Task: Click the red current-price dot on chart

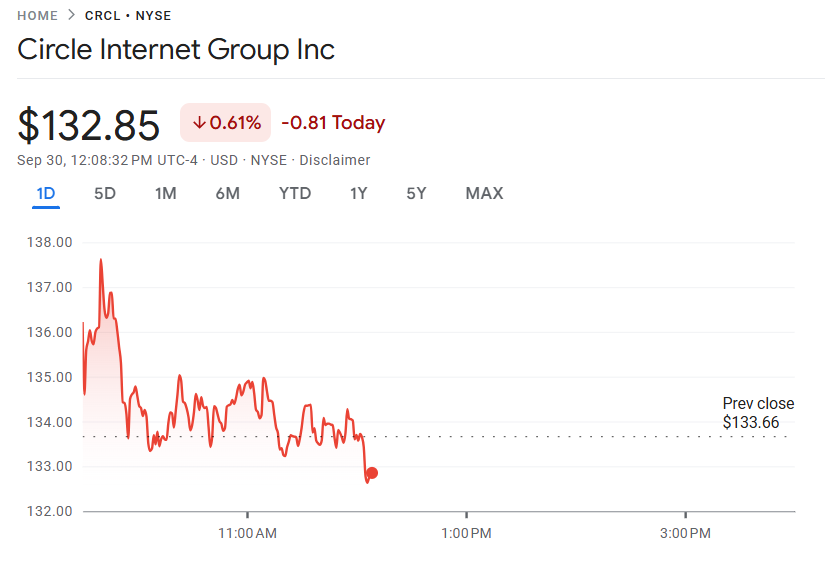Action: coord(372,473)
